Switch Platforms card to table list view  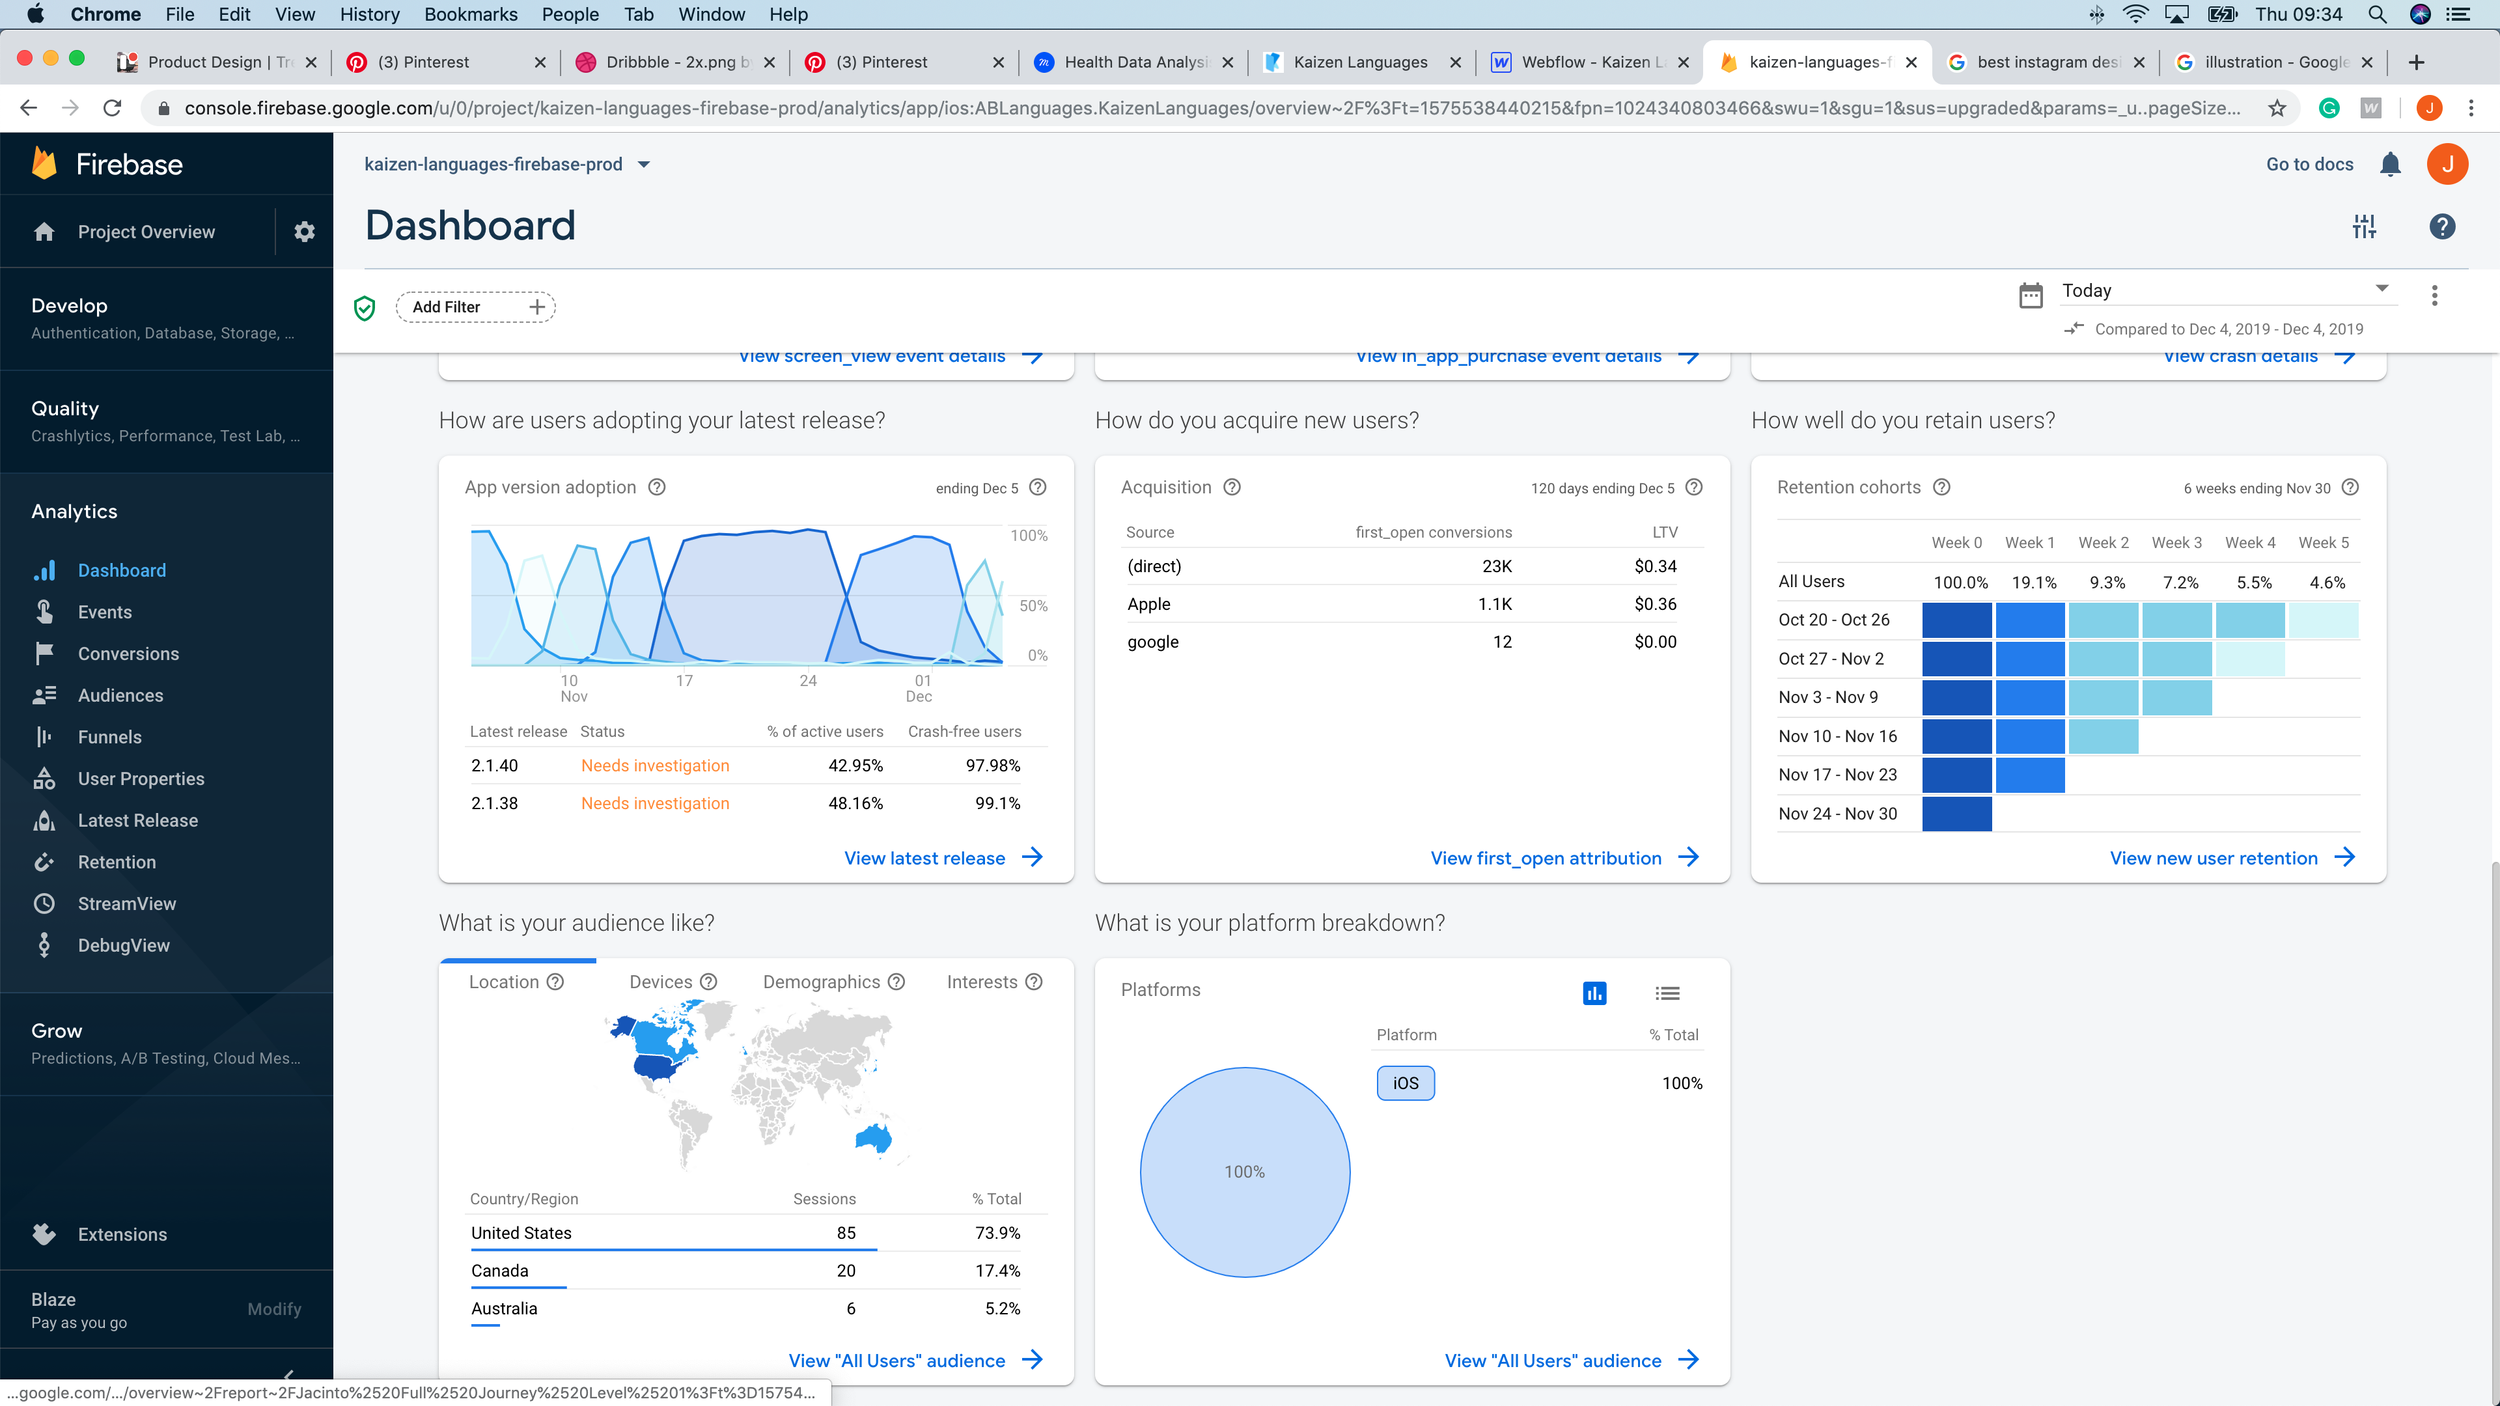pyautogui.click(x=1667, y=993)
